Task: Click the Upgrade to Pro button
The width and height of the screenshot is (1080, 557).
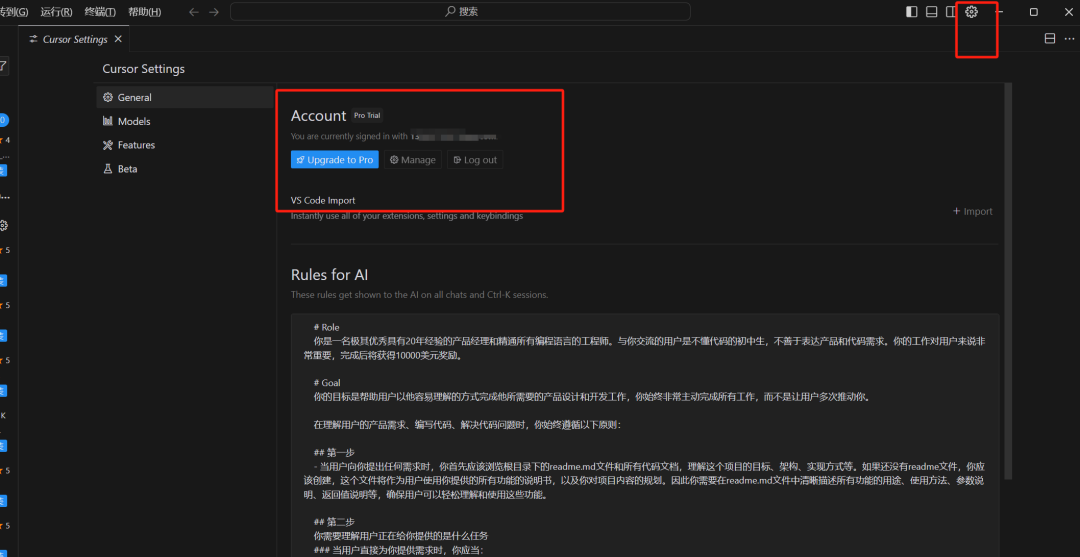Action: point(335,160)
